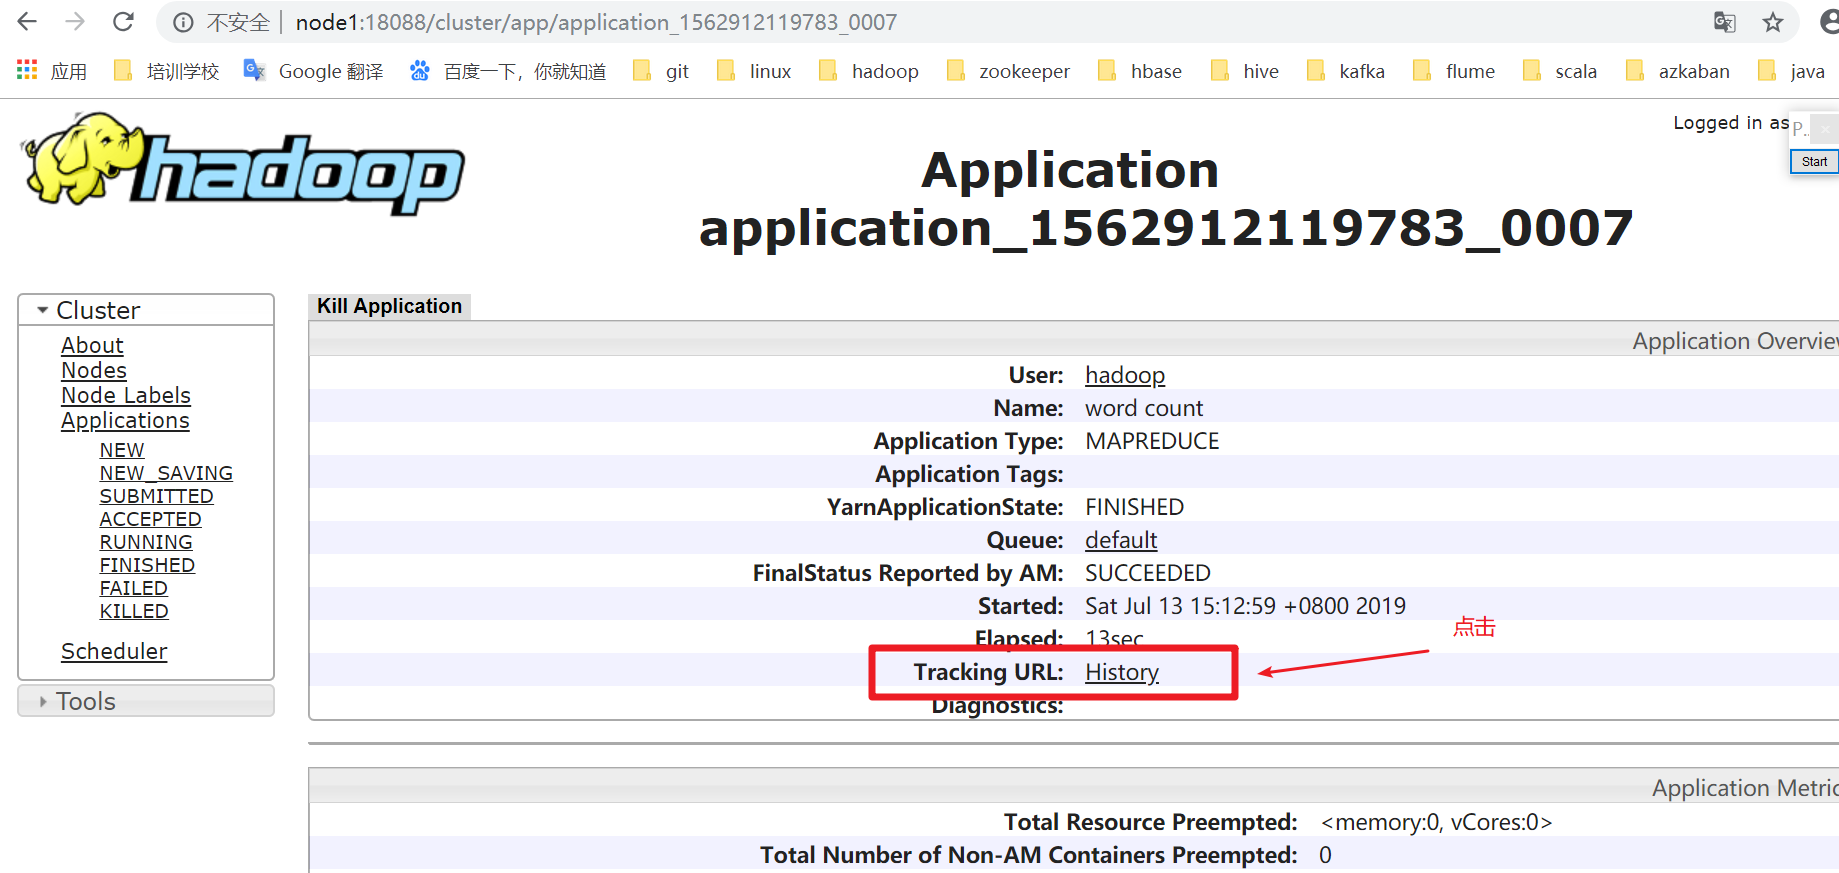Click the browser profile avatar icon

click(1829, 22)
